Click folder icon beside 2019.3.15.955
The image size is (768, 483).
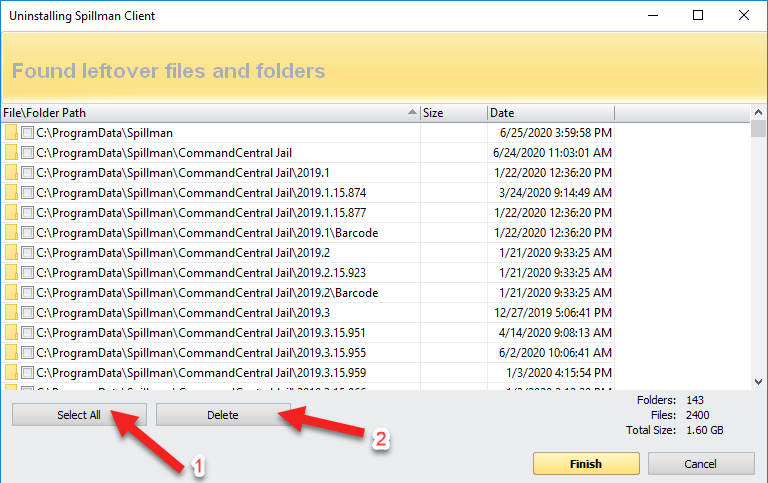11,353
